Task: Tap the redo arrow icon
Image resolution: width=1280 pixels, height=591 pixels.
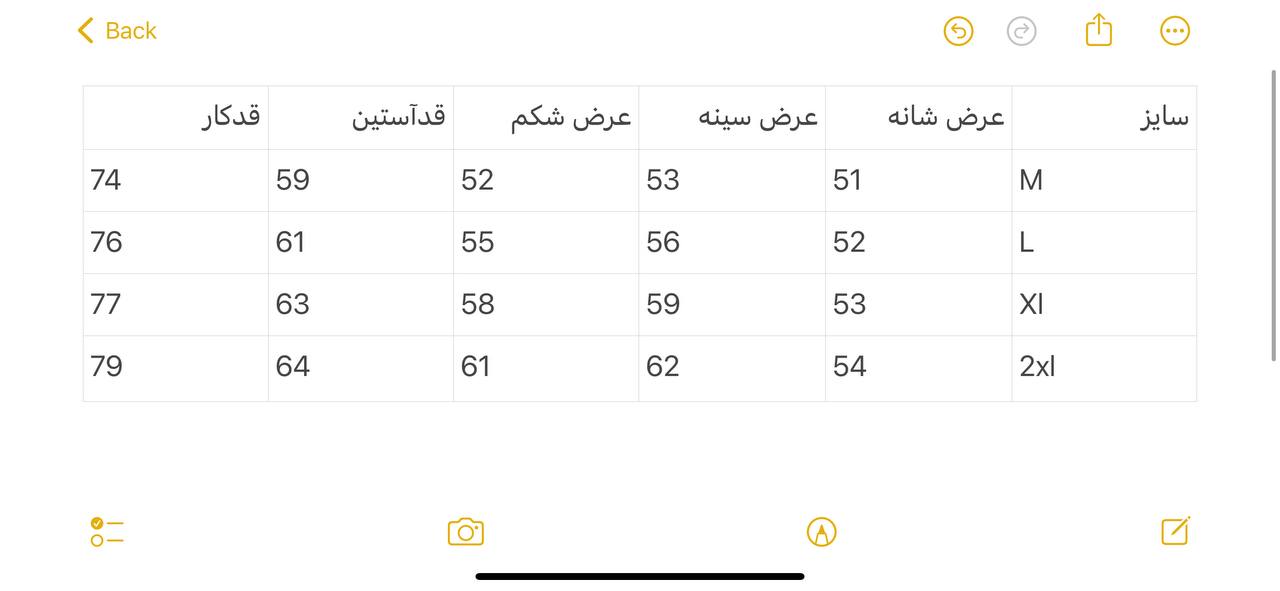Action: coord(1021,31)
